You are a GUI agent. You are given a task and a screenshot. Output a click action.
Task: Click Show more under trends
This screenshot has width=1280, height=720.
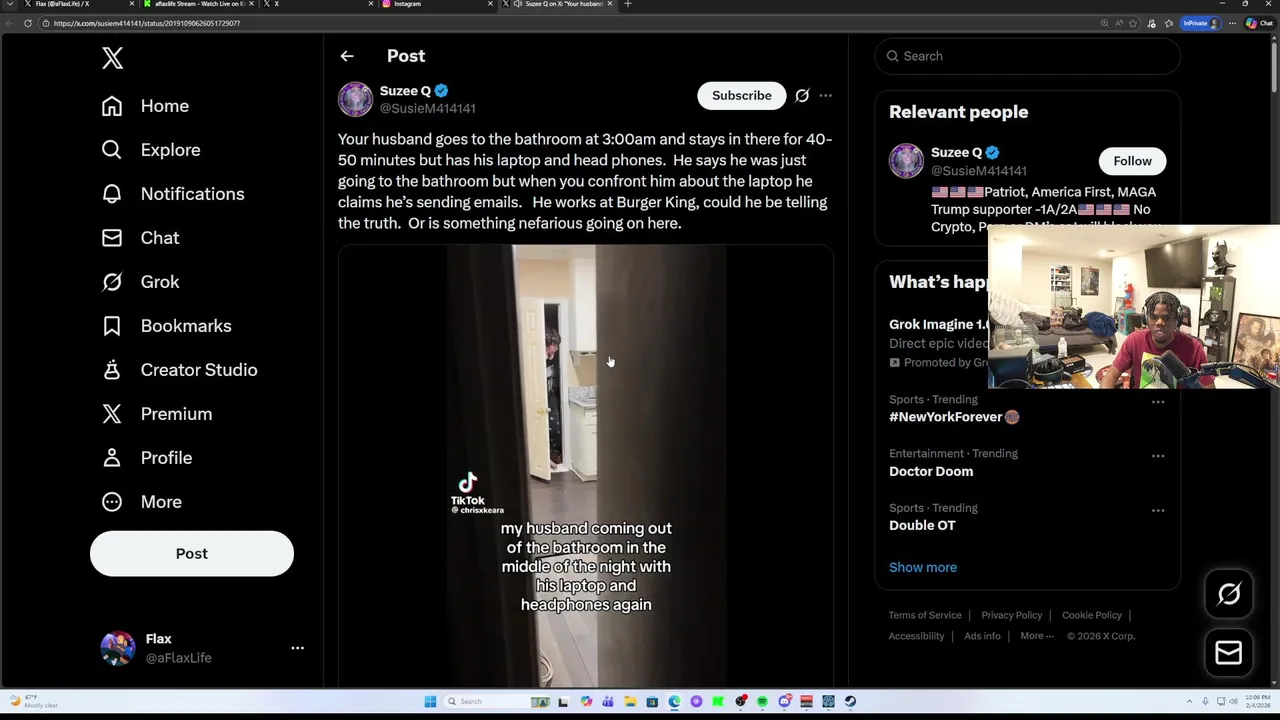coord(923,567)
